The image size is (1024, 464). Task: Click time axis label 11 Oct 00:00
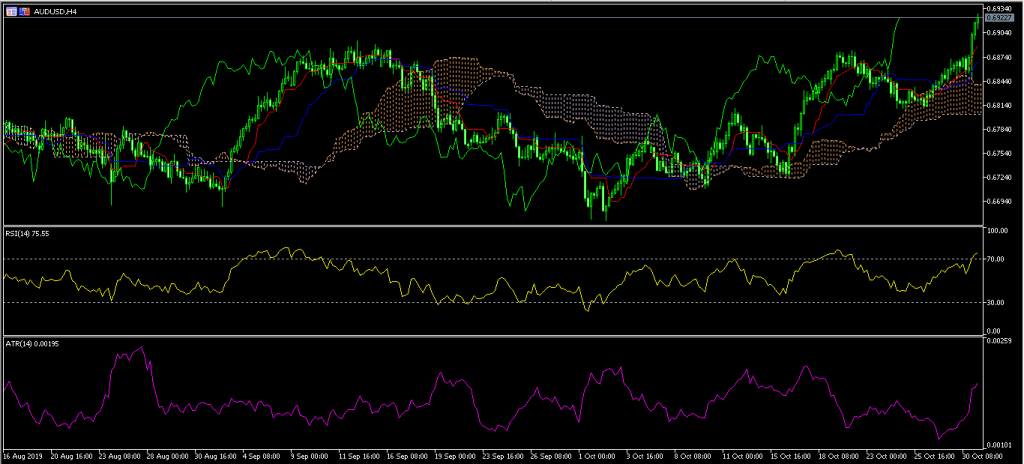[743, 456]
